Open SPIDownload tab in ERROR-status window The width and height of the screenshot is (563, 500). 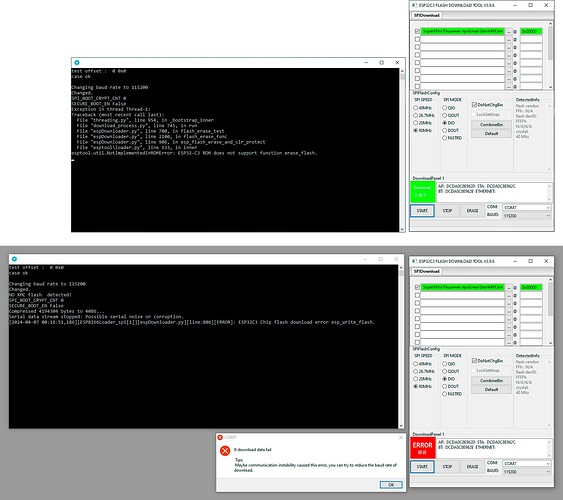coord(426,271)
